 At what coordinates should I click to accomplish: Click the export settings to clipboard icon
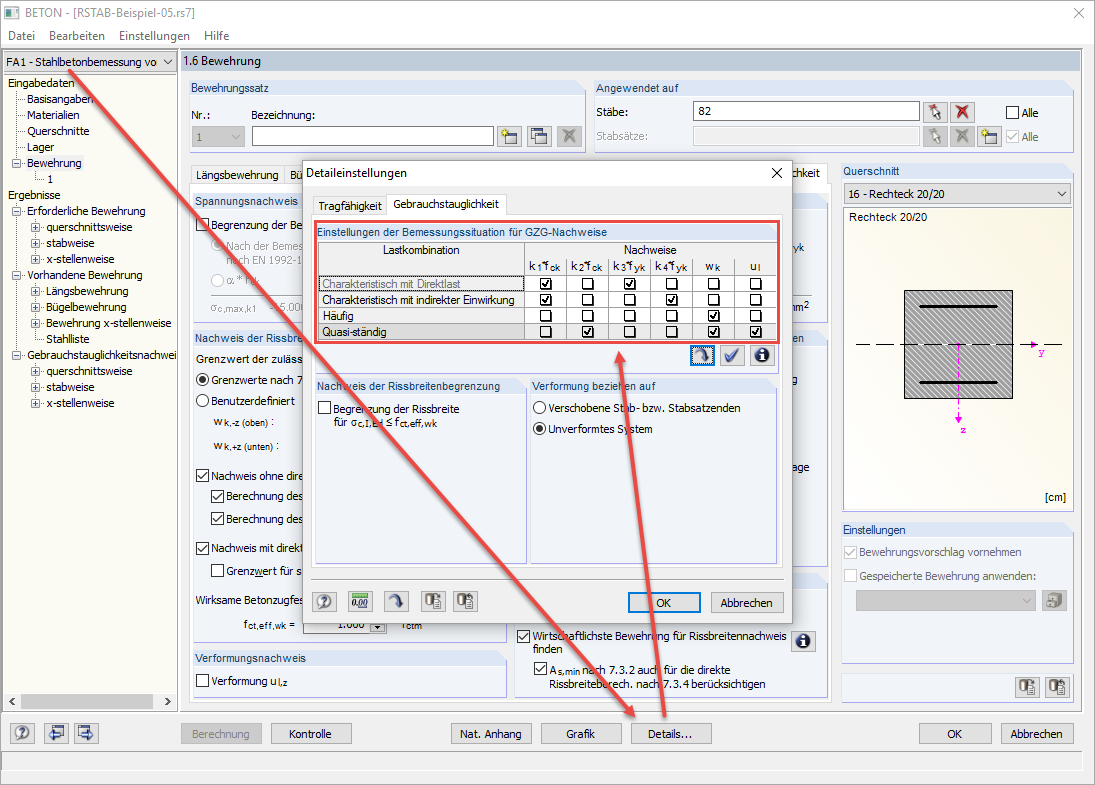[x=432, y=600]
